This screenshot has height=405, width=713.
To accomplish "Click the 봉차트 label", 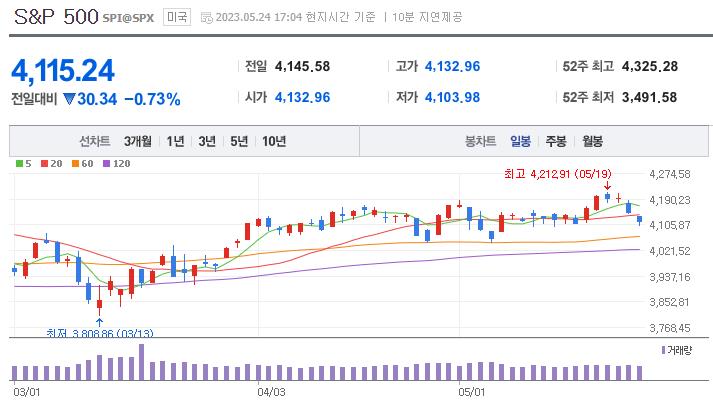I will tap(480, 141).
